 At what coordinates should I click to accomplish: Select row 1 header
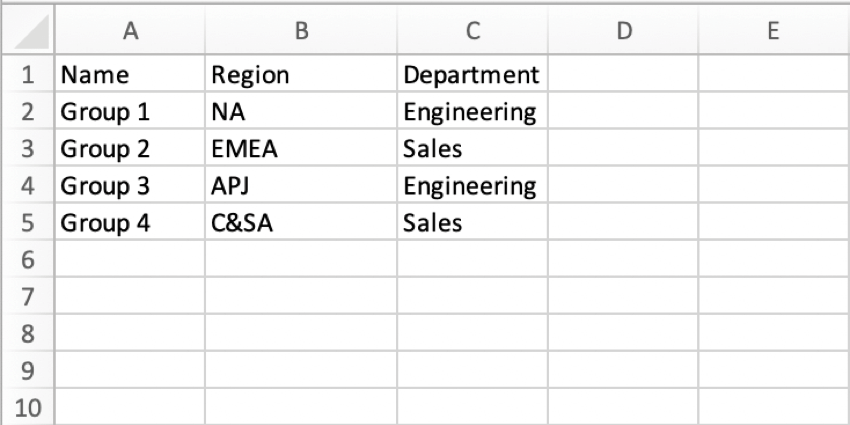click(x=27, y=75)
